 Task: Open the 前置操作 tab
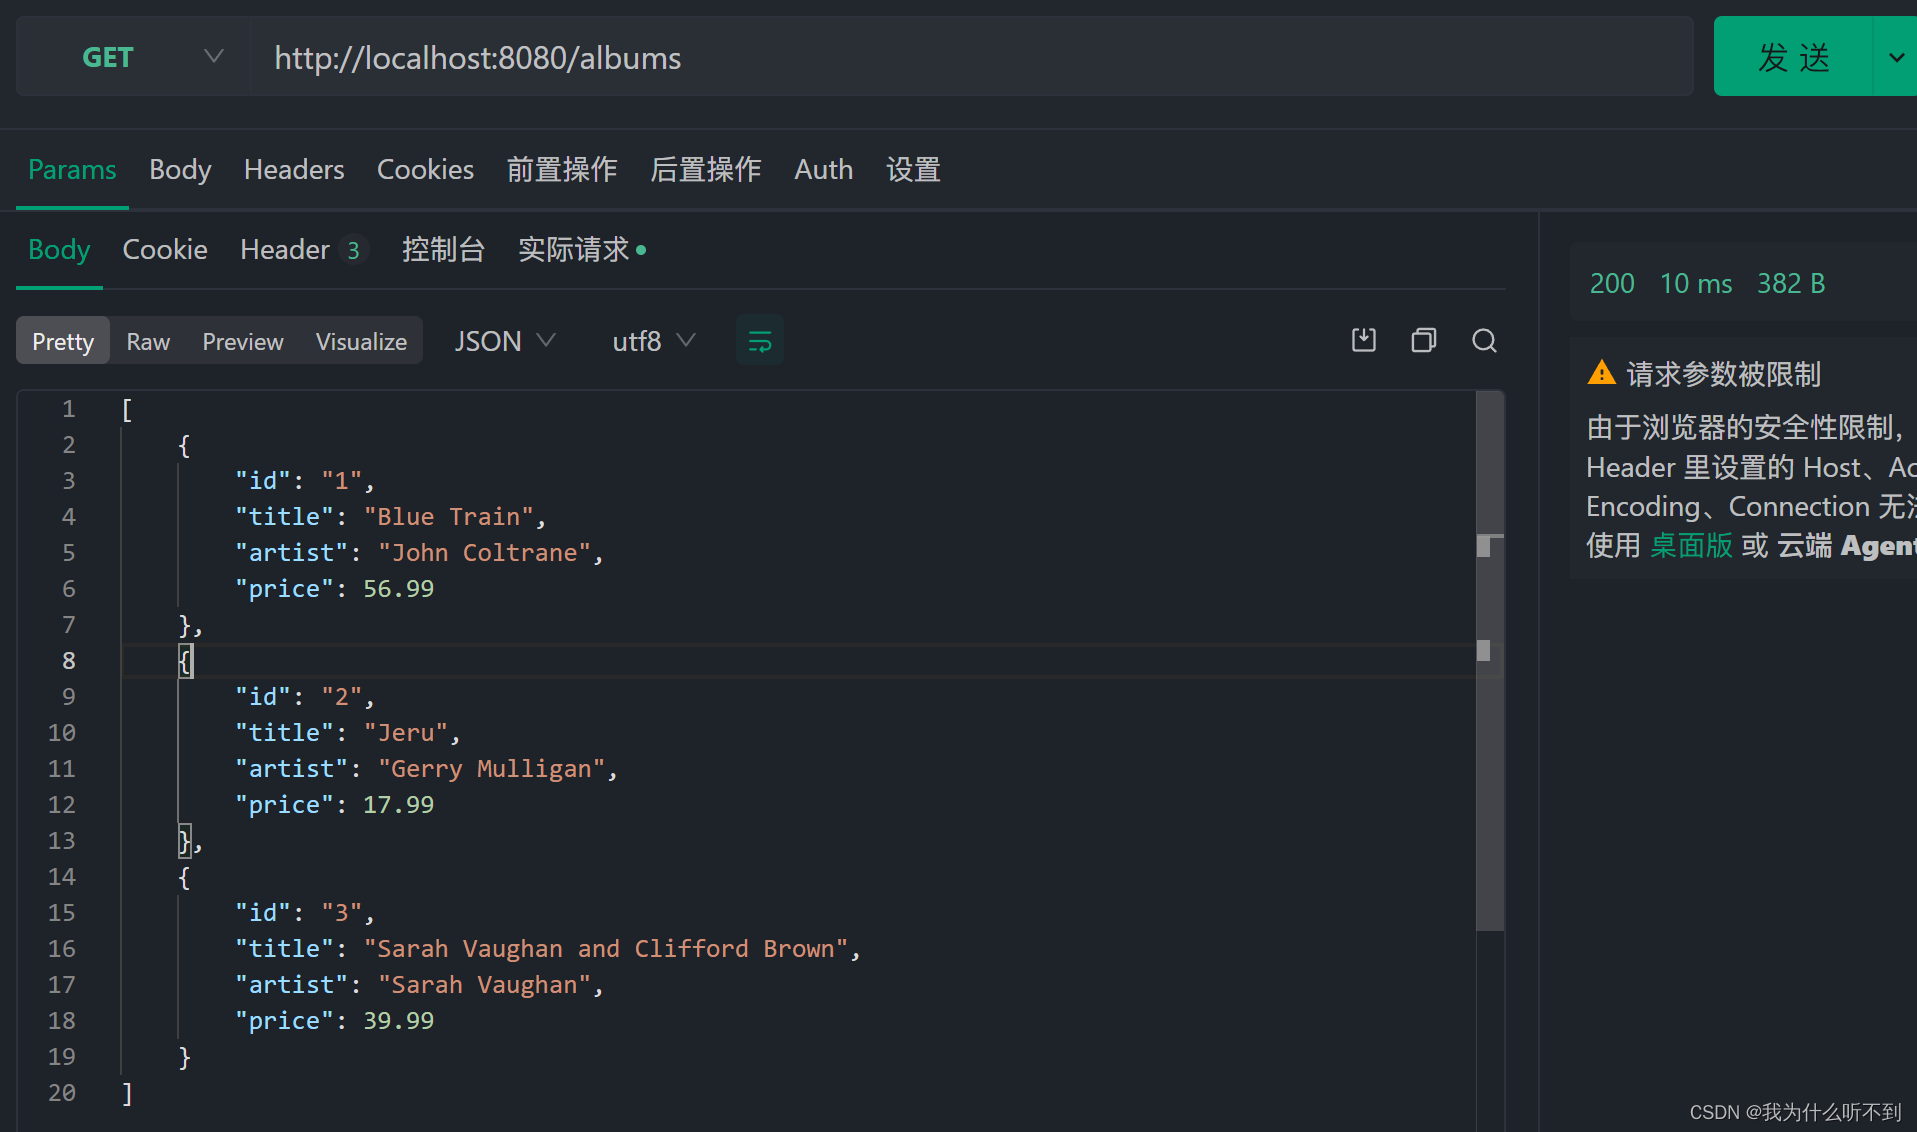click(x=562, y=169)
